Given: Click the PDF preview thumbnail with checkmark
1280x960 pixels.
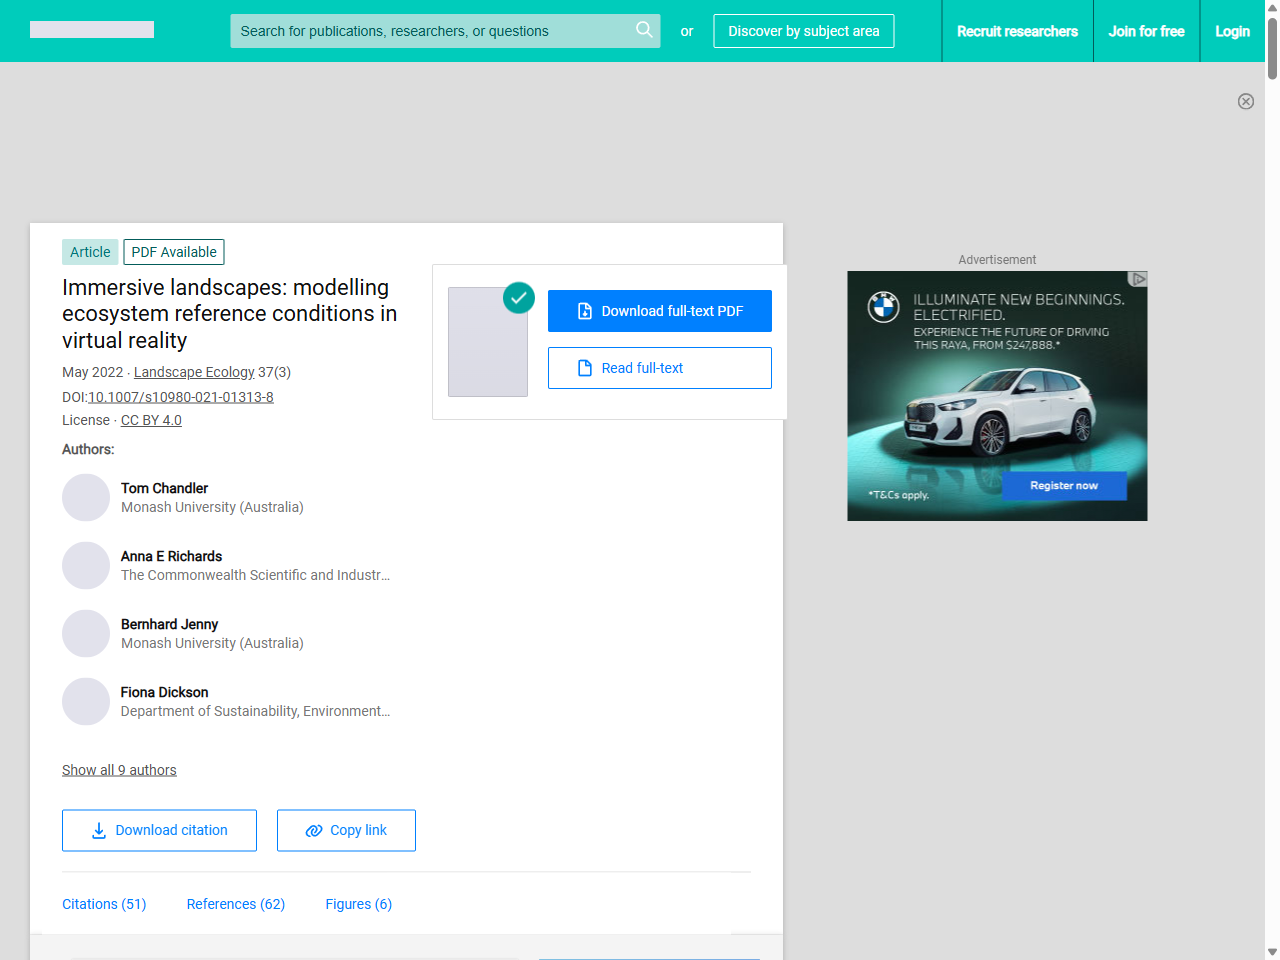Looking at the screenshot, I should pyautogui.click(x=488, y=342).
